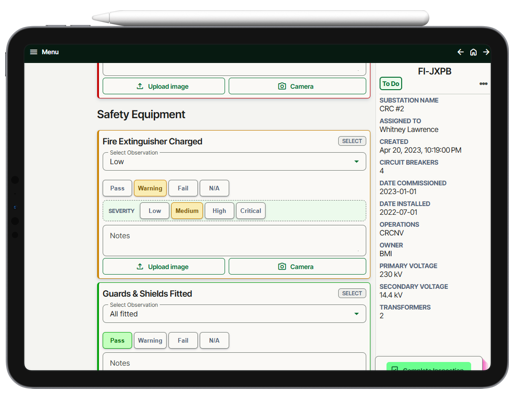Viewport: 512px width, 408px height.
Task: Open Fire Extinguisher observation dropdown showing Low
Action: point(234,162)
